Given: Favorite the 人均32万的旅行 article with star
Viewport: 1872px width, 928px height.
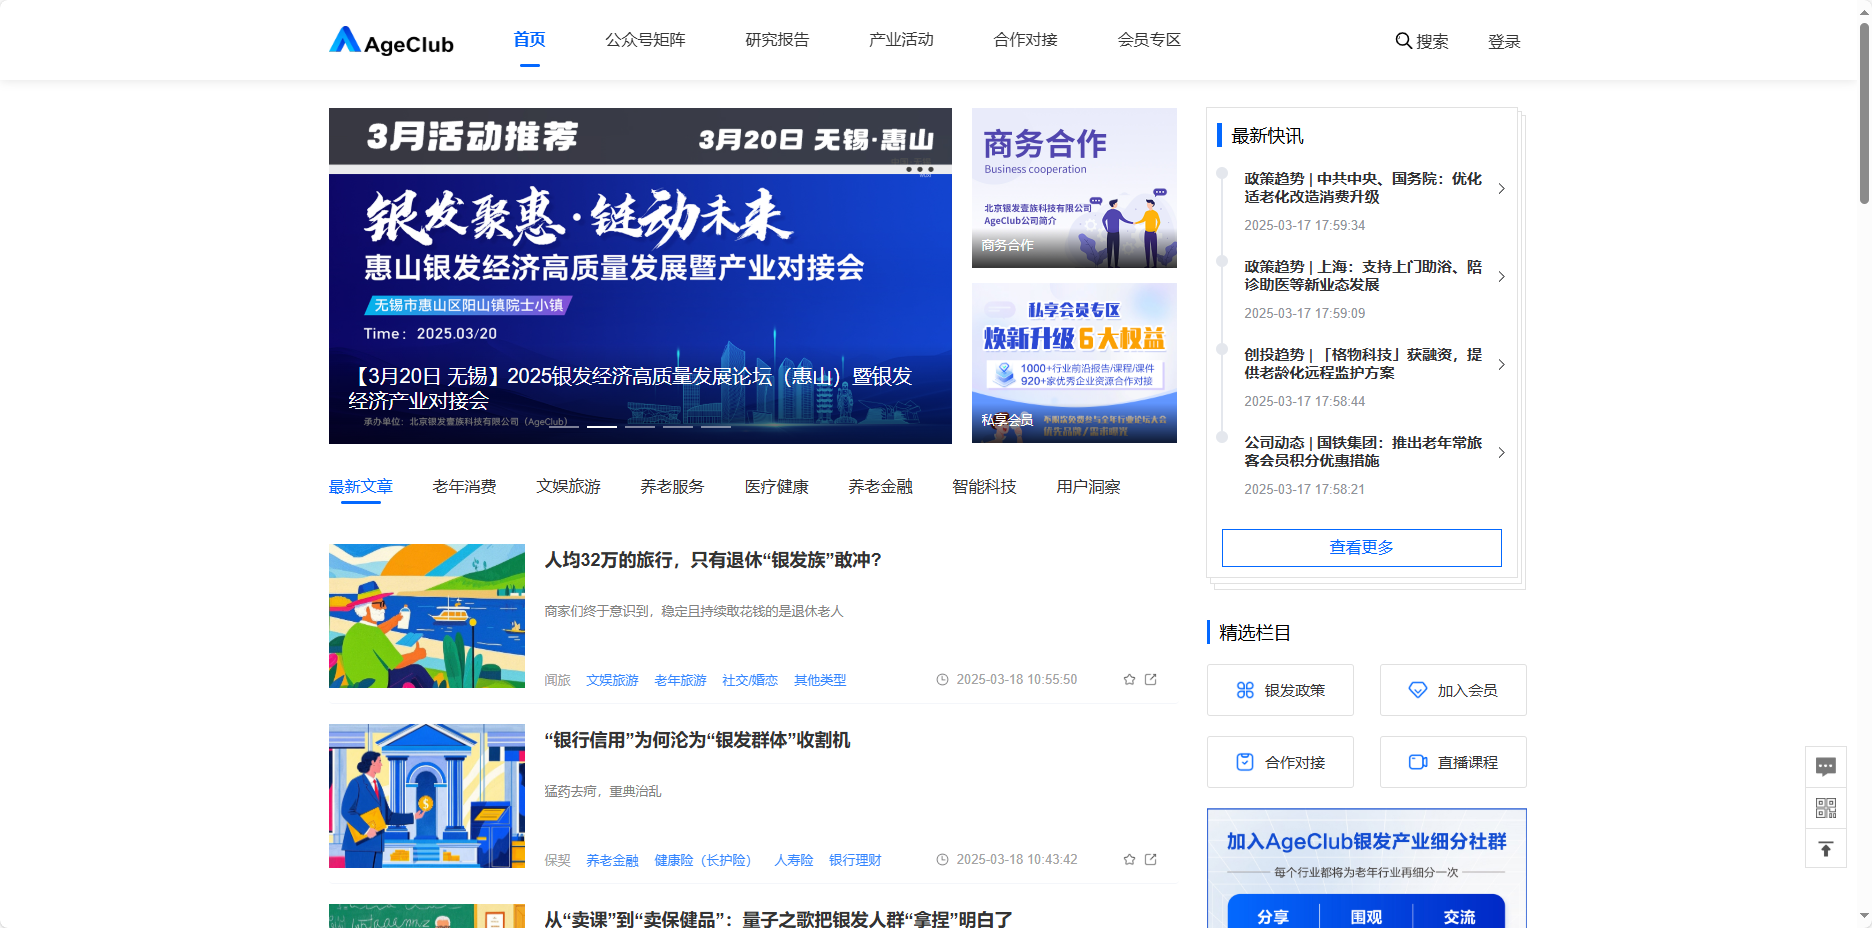Looking at the screenshot, I should point(1129,680).
